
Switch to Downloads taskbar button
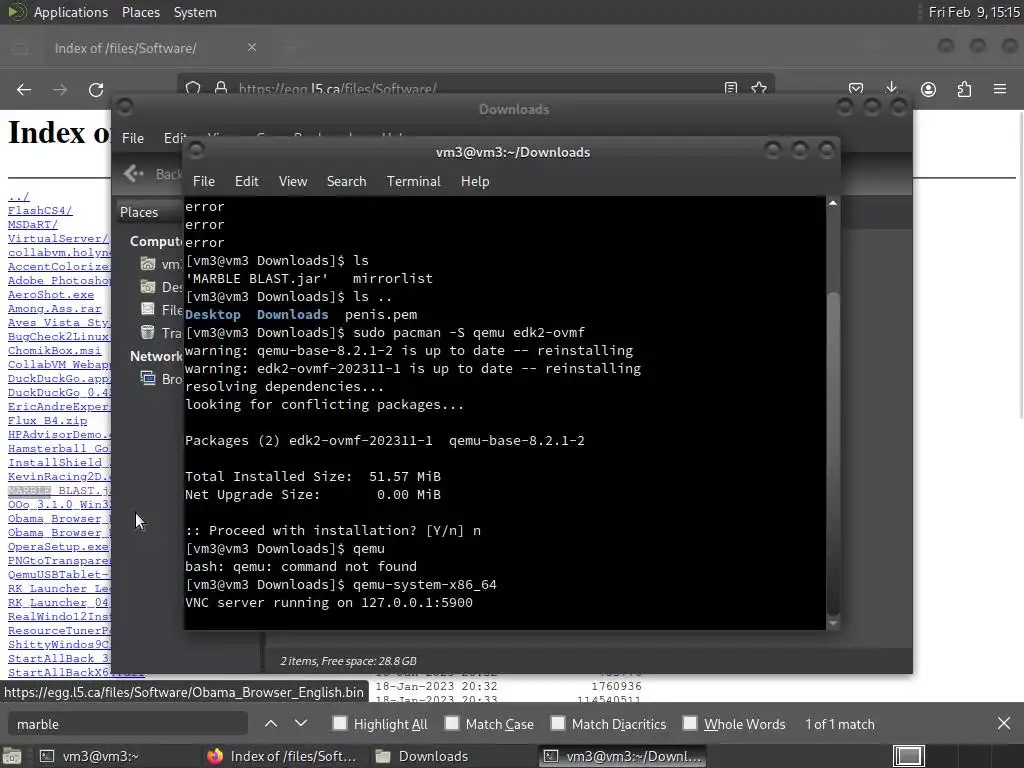pyautogui.click(x=451, y=756)
